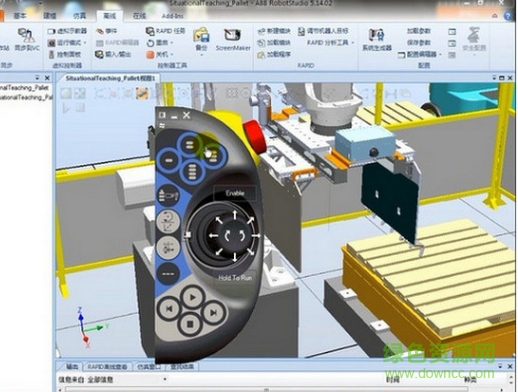The width and height of the screenshot is (518, 392).
Task: Toggle the reorient/linear motion mode key
Action: point(168,221)
